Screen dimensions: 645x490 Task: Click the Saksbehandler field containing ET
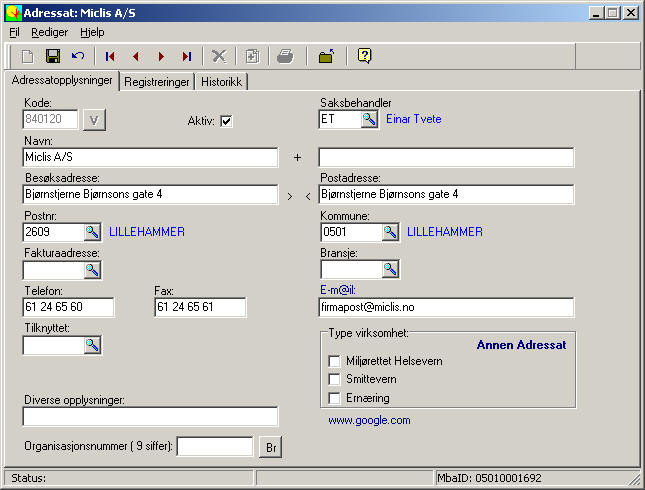340,119
